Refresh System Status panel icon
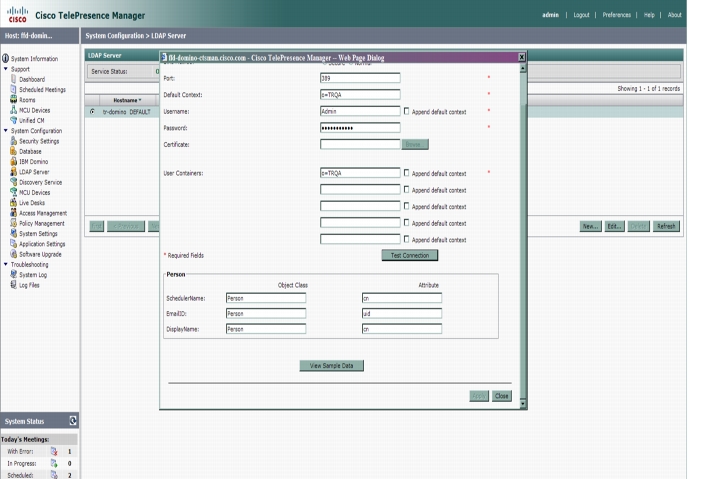Image resolution: width=701 pixels, height=479 pixels. 73,420
